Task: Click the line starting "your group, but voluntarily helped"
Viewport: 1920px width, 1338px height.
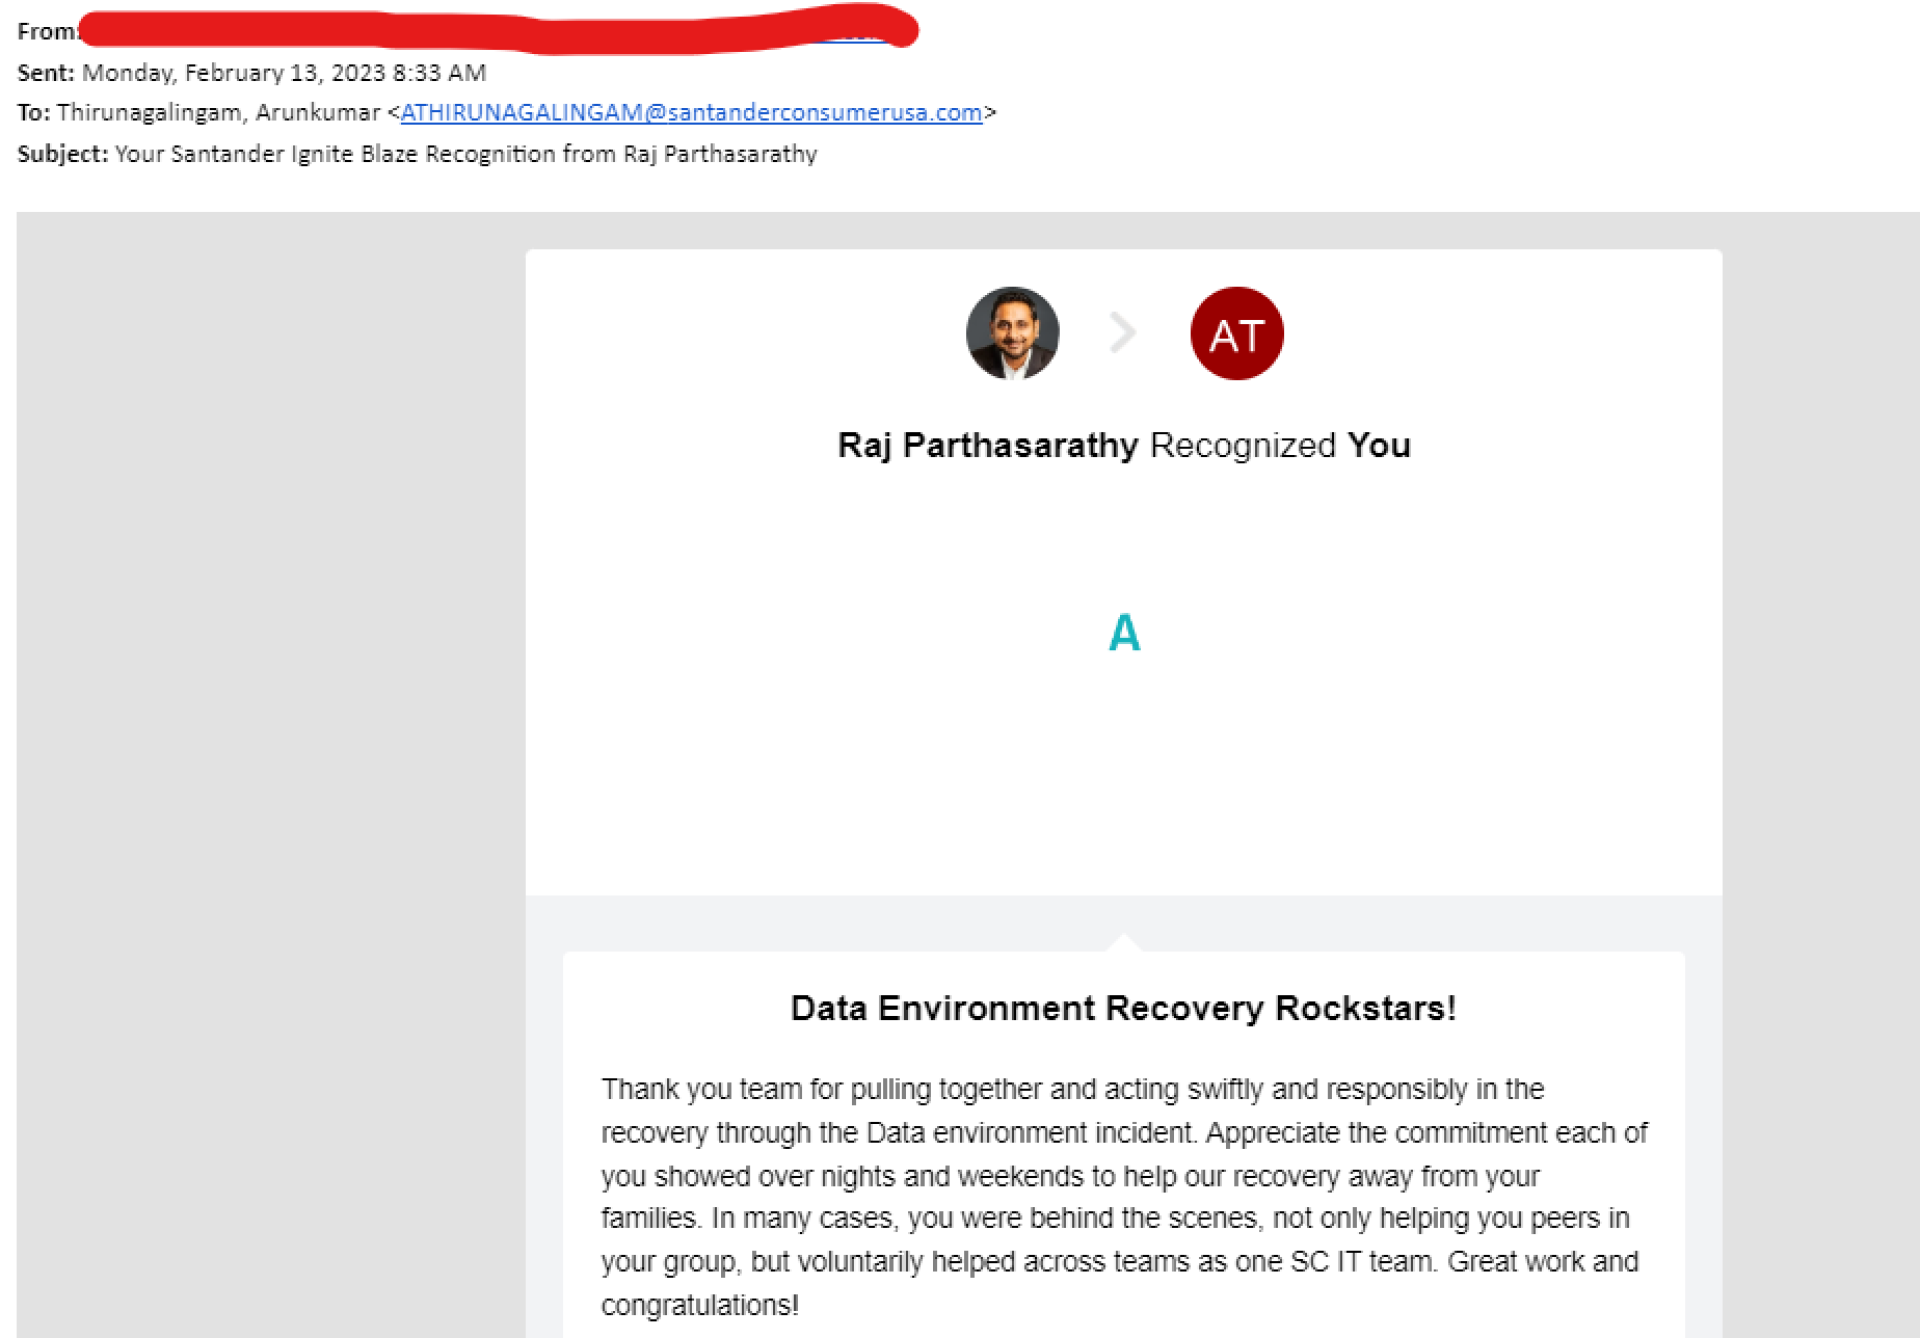Action: coord(1119,1262)
